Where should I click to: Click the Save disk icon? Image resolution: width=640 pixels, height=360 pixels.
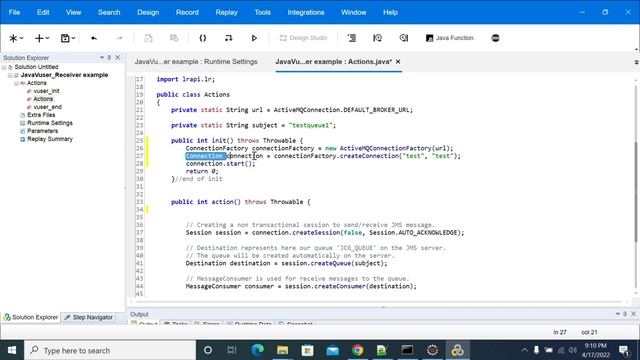[x=65, y=38]
